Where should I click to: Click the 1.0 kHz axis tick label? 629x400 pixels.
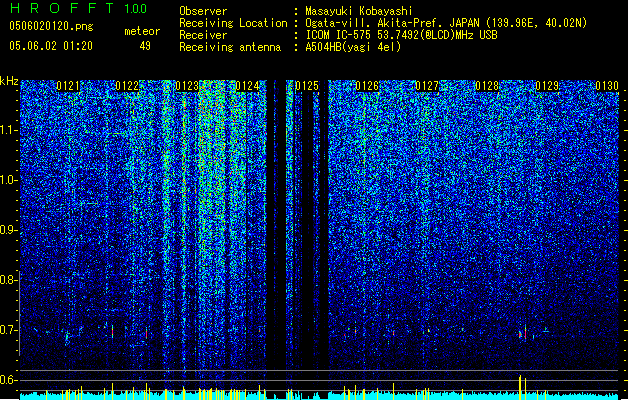[x=8, y=180]
